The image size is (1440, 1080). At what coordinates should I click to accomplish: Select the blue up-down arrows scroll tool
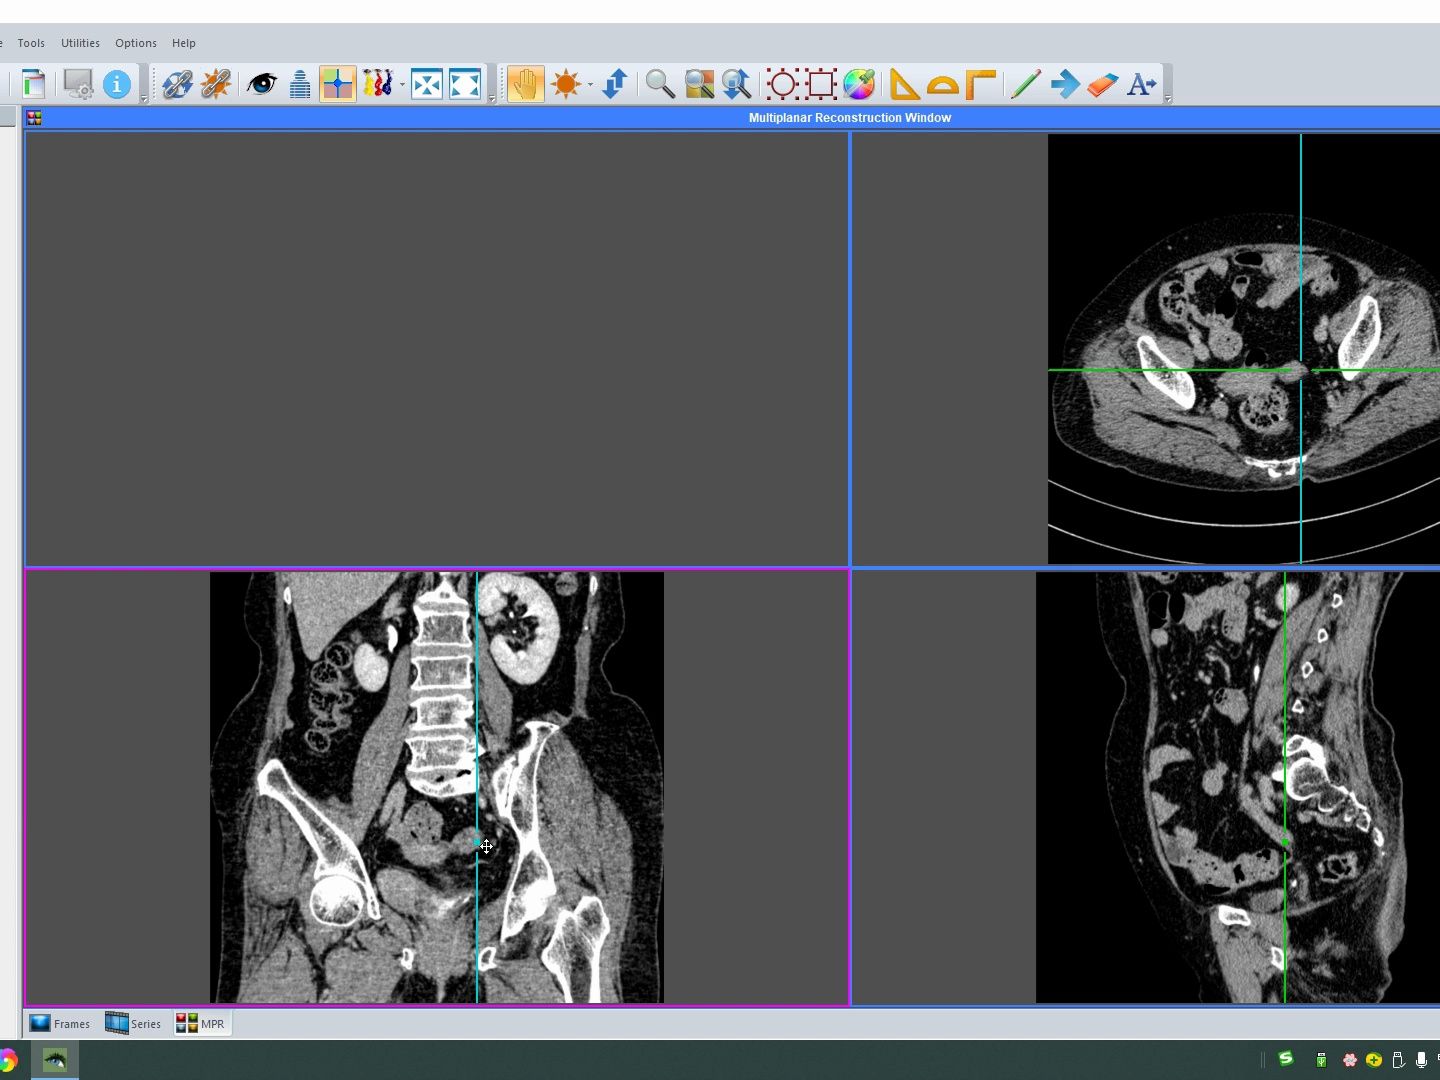point(615,84)
